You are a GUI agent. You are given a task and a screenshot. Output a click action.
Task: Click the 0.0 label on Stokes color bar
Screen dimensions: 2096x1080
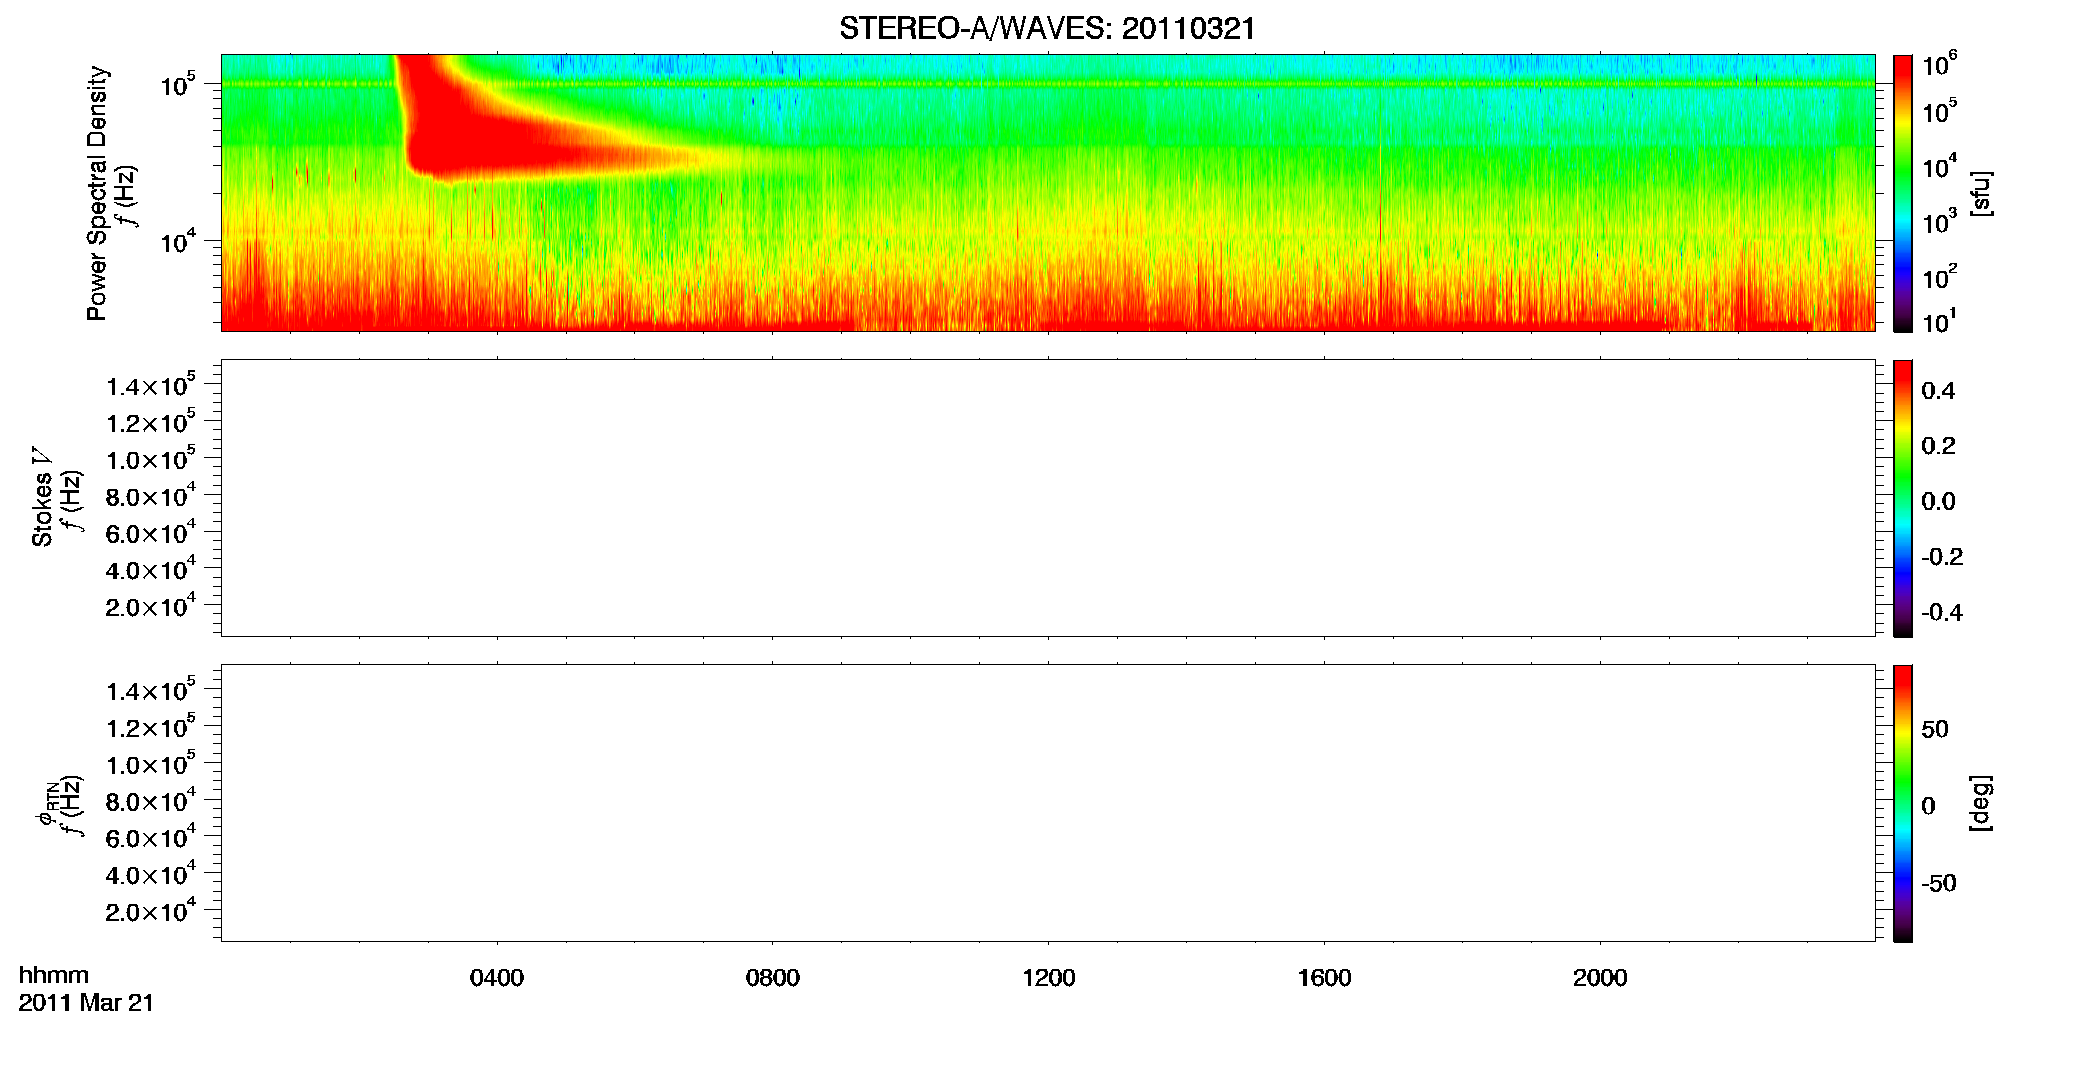point(1938,502)
